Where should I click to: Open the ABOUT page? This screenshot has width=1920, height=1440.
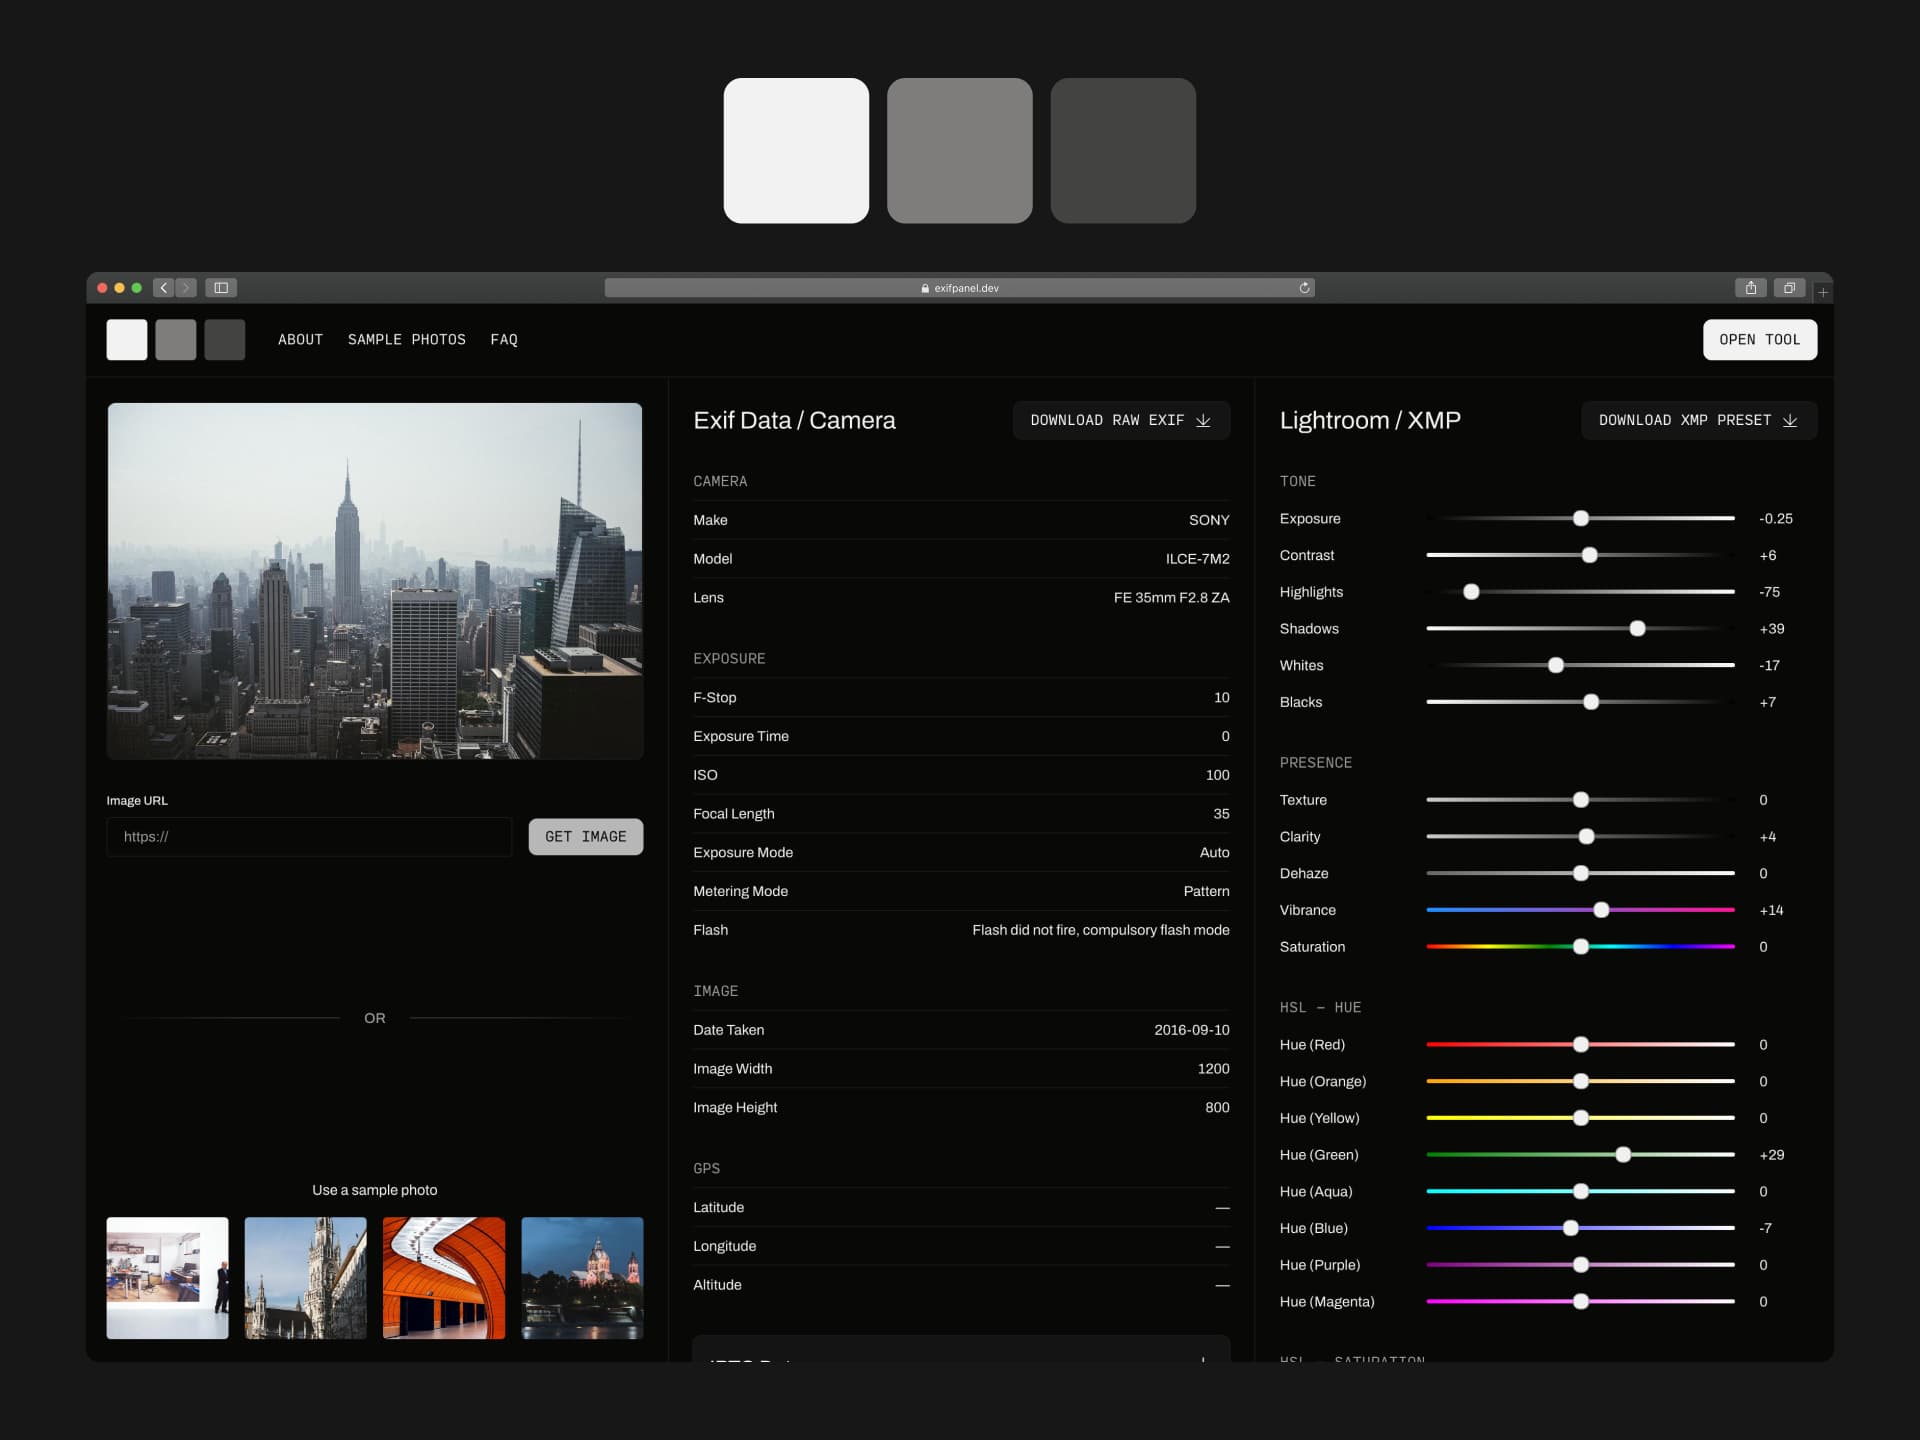300,339
